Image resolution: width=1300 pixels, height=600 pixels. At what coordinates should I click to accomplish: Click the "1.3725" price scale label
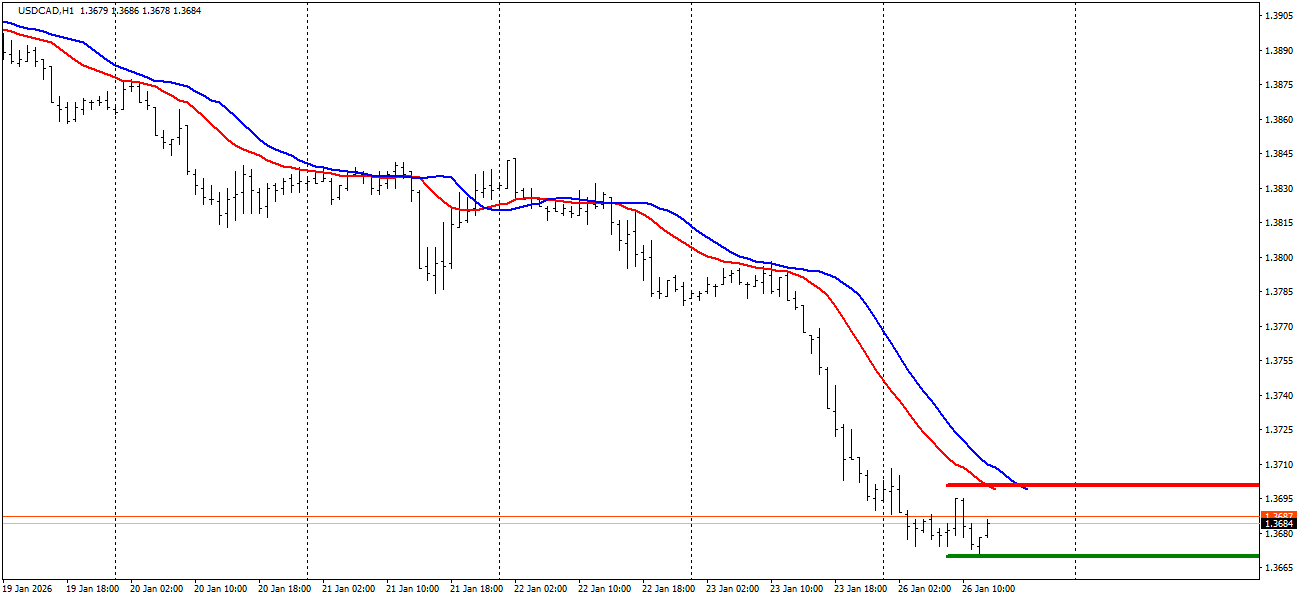click(x=1279, y=430)
